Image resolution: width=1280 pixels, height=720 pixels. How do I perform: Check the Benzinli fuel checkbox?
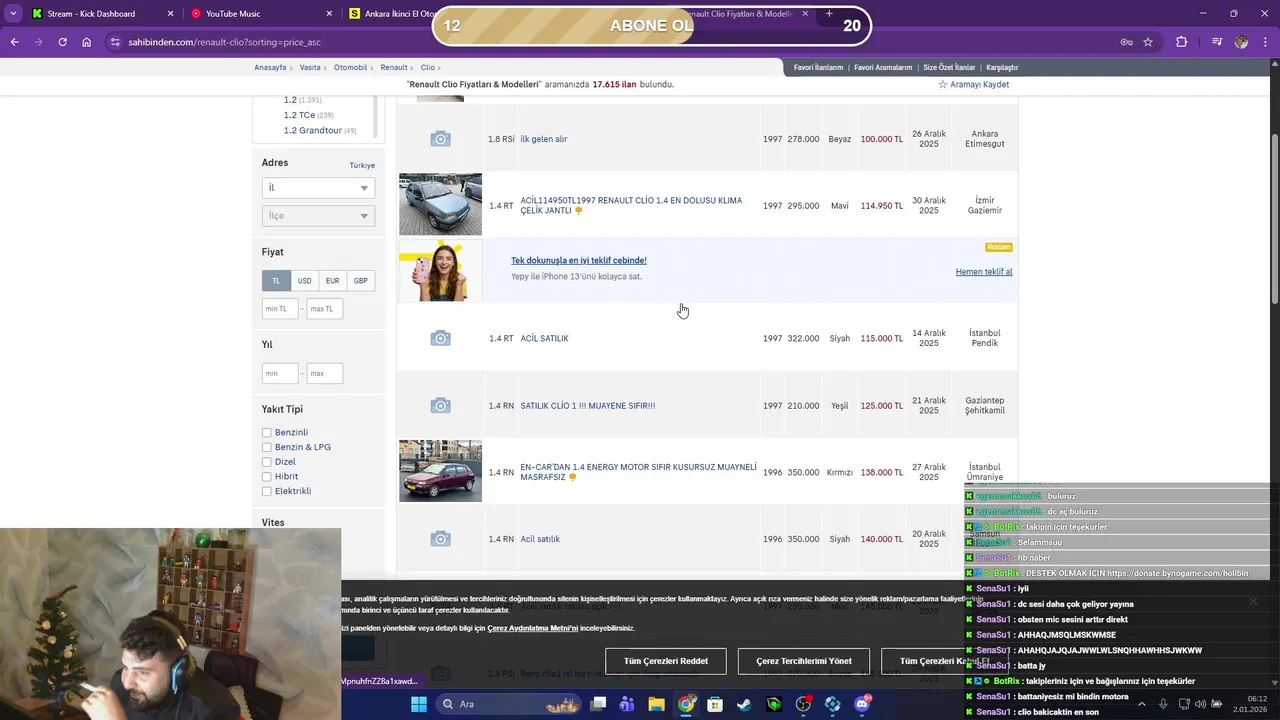pos(266,433)
